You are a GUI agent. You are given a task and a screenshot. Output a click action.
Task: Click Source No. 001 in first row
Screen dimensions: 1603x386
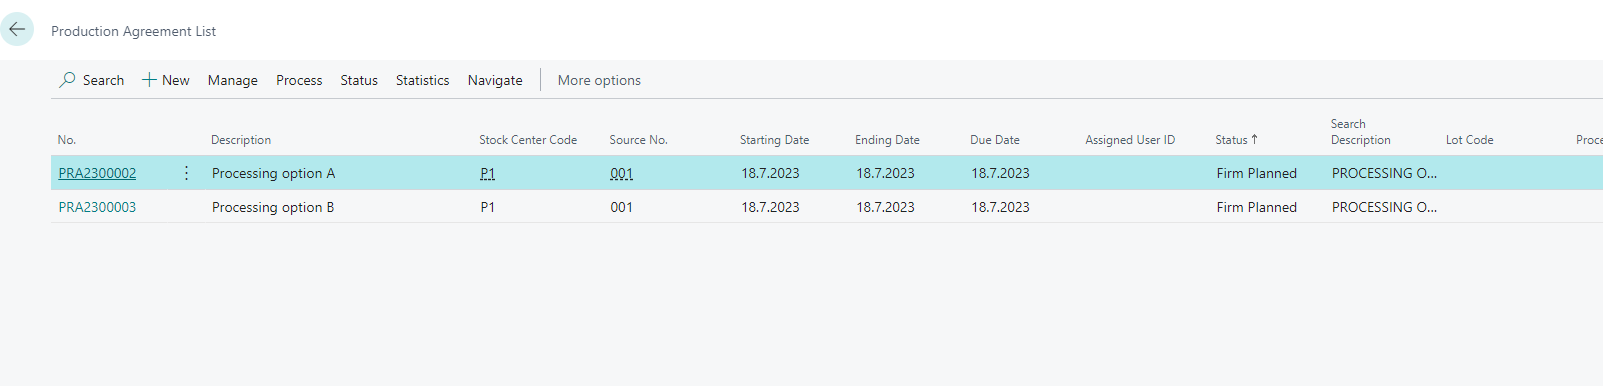pos(622,173)
